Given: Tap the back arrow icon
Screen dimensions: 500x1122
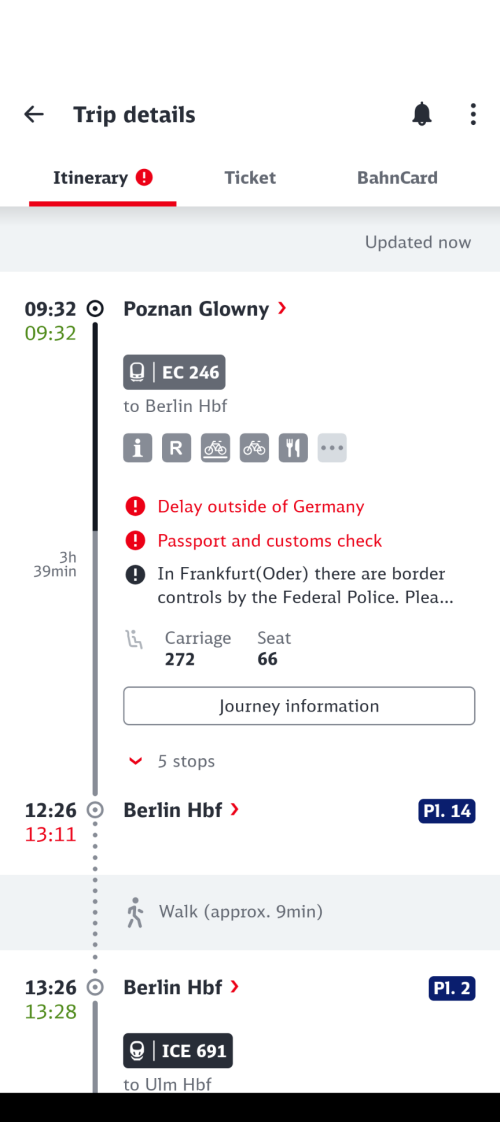Looking at the screenshot, I should tap(34, 114).
